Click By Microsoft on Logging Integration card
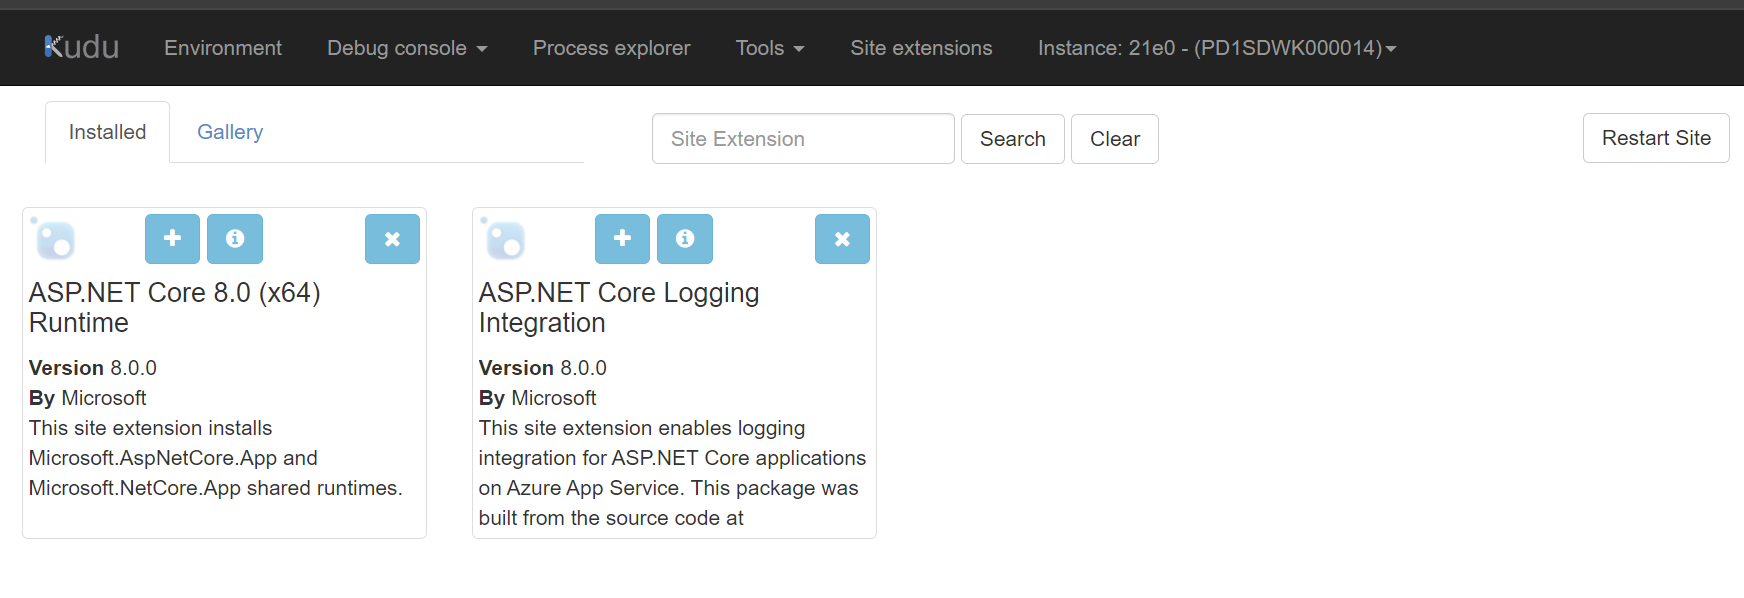The height and width of the screenshot is (598, 1744). coord(538,398)
